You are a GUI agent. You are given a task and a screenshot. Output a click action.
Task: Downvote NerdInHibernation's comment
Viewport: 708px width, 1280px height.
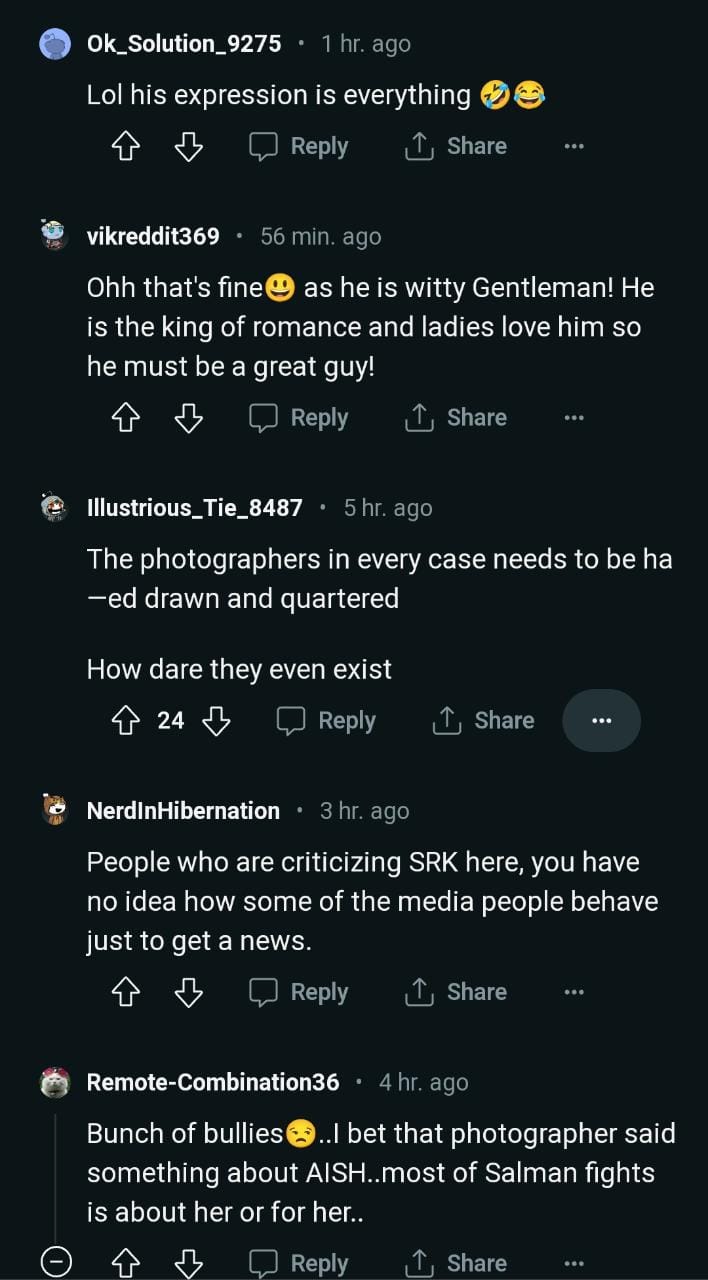188,993
